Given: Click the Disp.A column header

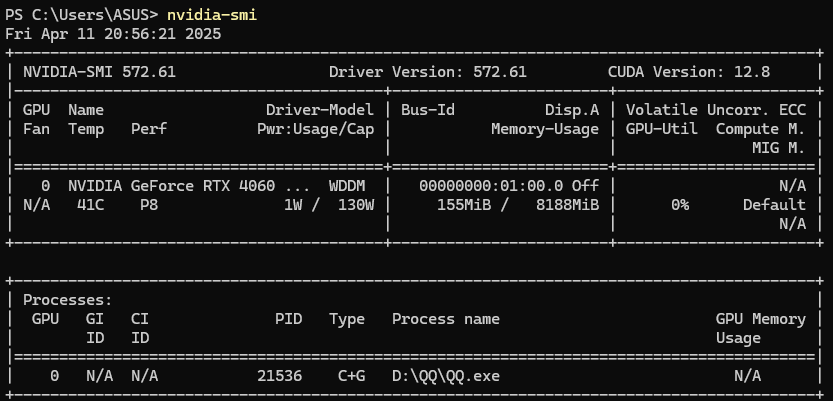Looking at the screenshot, I should coord(572,110).
